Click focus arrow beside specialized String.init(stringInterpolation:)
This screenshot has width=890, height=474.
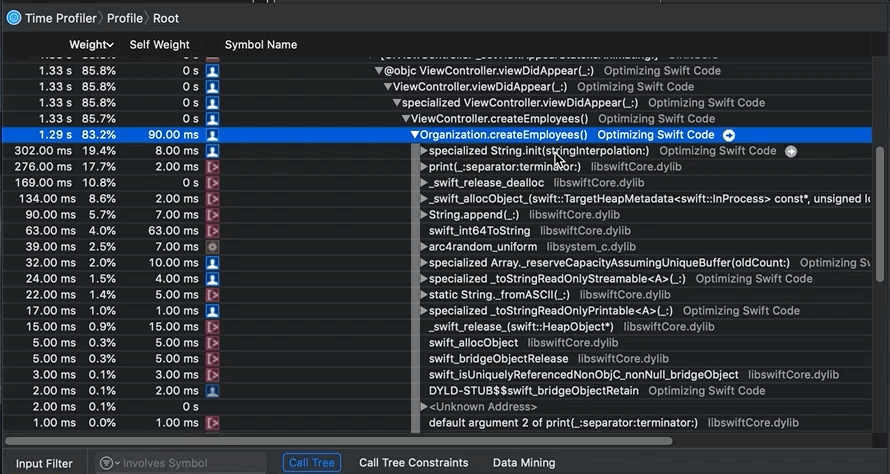[791, 151]
